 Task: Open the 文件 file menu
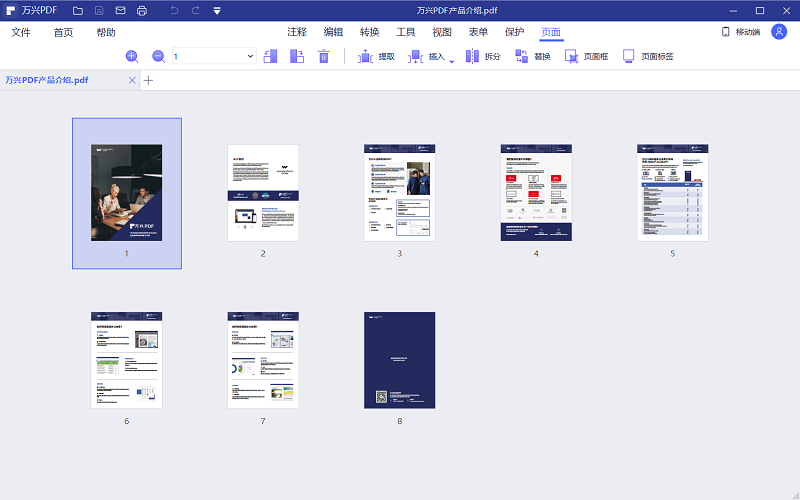point(21,32)
